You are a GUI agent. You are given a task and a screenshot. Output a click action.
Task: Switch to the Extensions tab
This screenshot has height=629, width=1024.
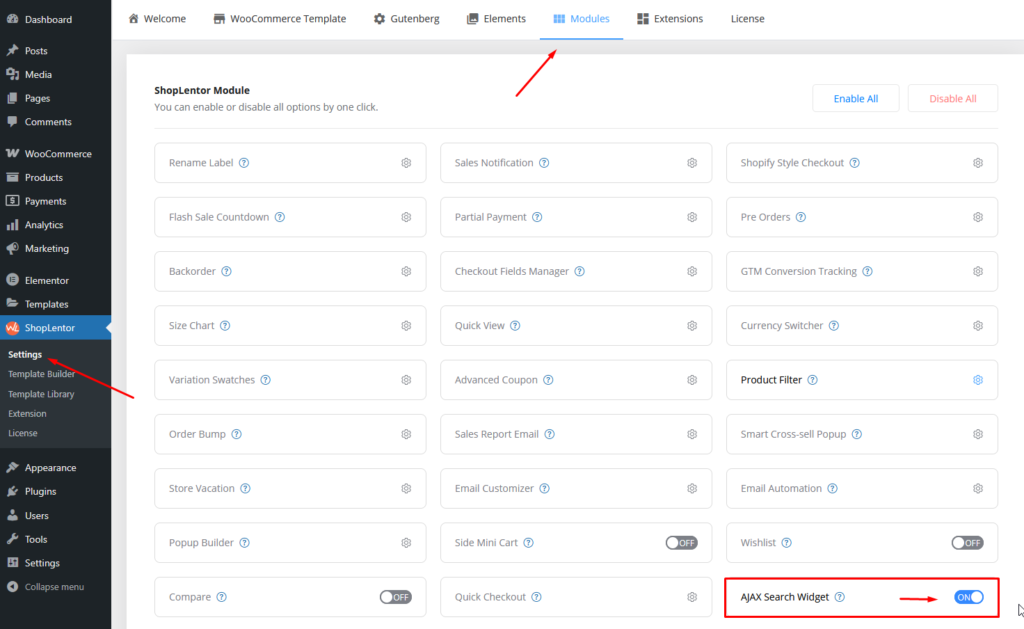click(670, 18)
